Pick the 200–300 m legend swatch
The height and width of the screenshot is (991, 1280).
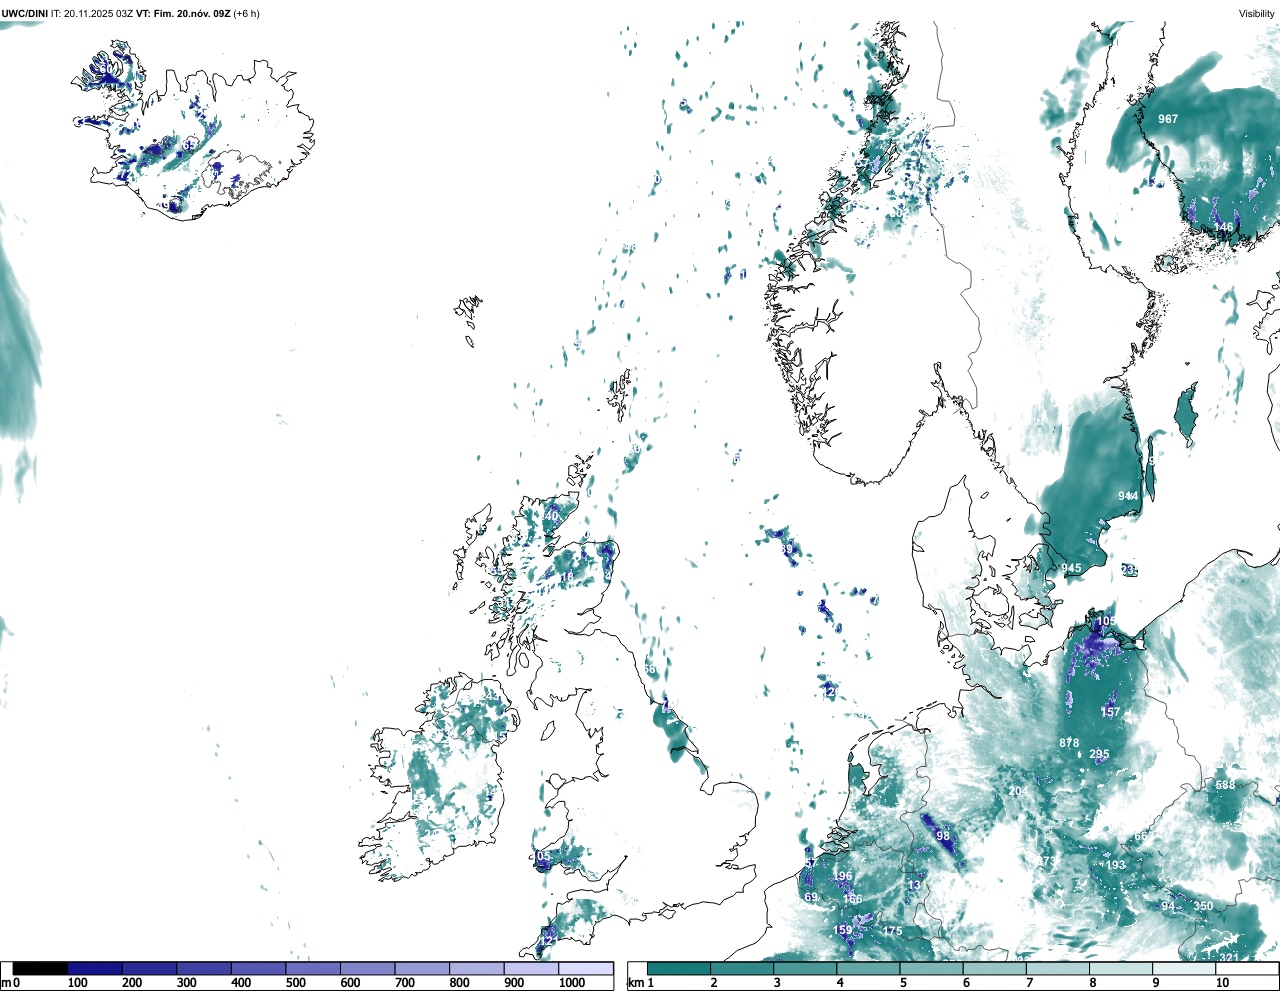(149, 969)
